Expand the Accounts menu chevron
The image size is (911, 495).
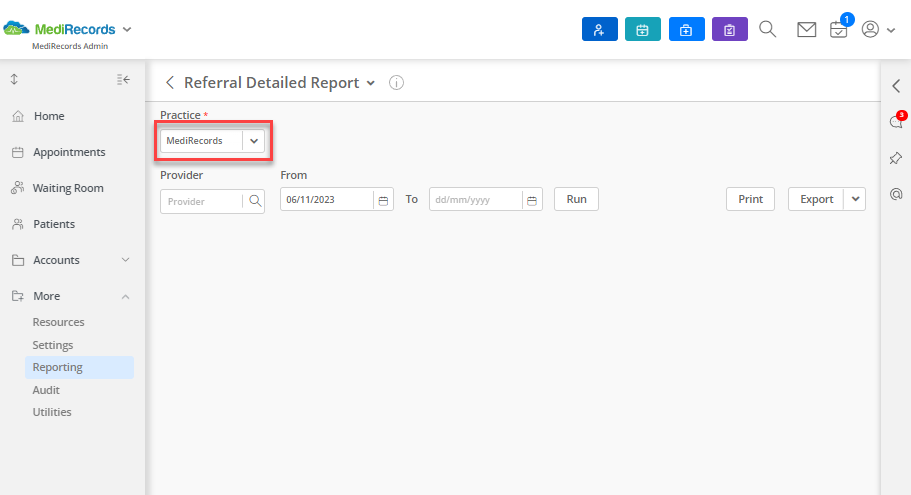[x=125, y=260]
